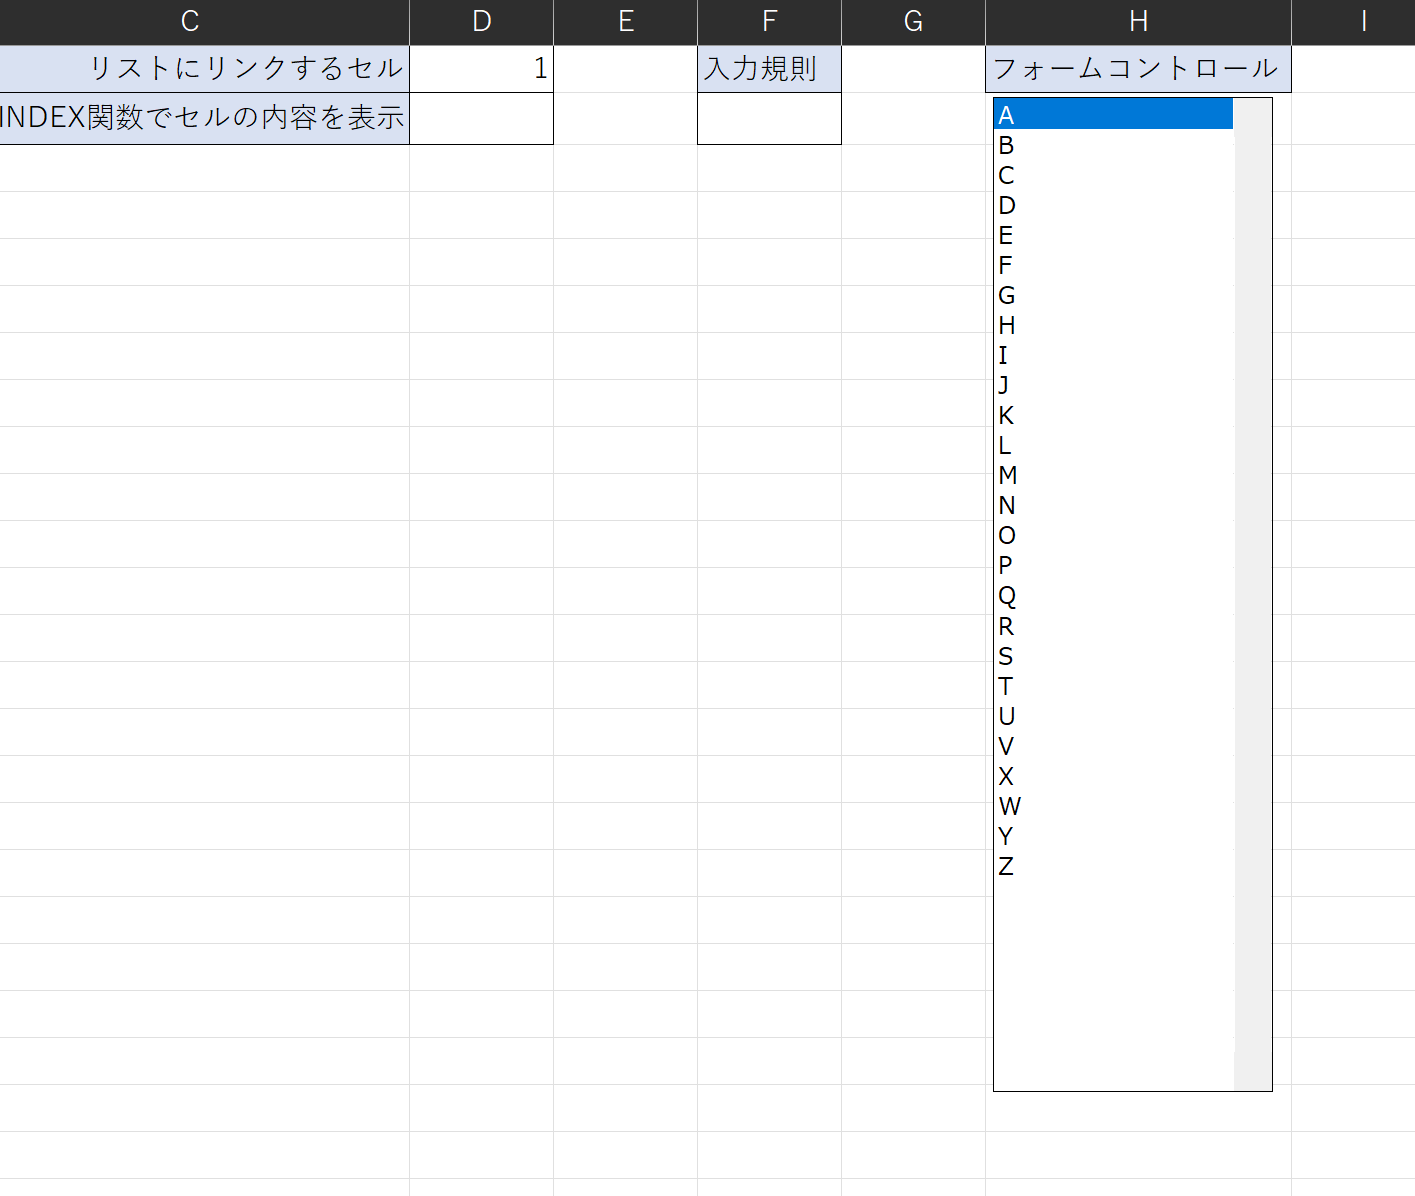Select the 入力規則 header cell

coord(769,69)
